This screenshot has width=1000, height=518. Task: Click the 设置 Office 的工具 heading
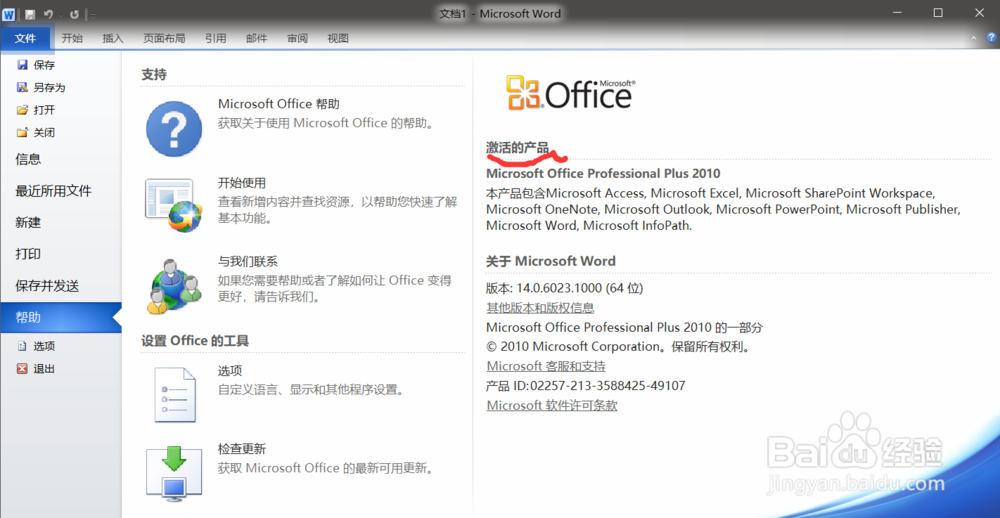pos(195,341)
